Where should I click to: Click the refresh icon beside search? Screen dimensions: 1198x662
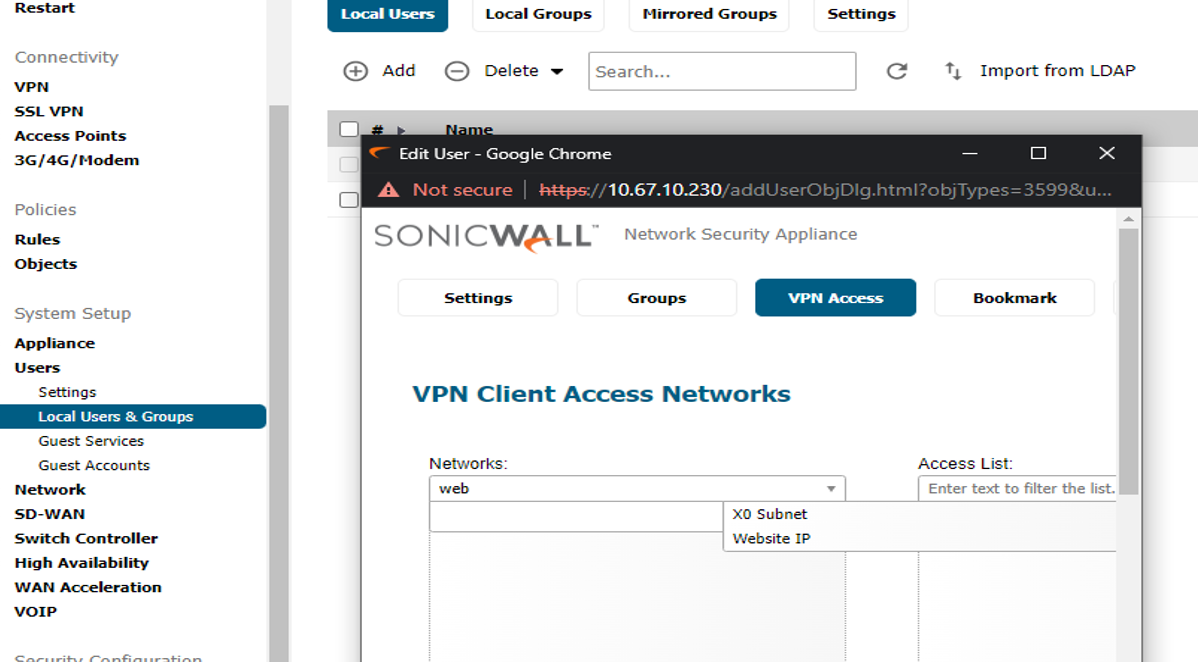coord(897,71)
